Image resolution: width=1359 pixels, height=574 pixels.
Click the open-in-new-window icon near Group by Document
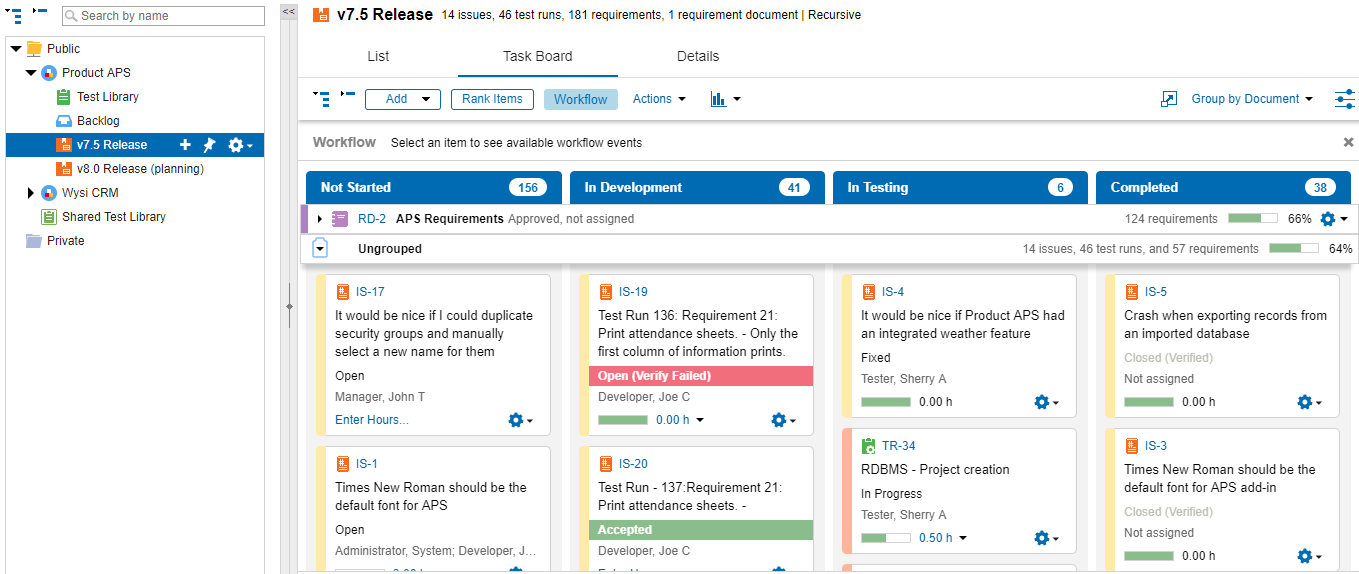(x=1169, y=99)
